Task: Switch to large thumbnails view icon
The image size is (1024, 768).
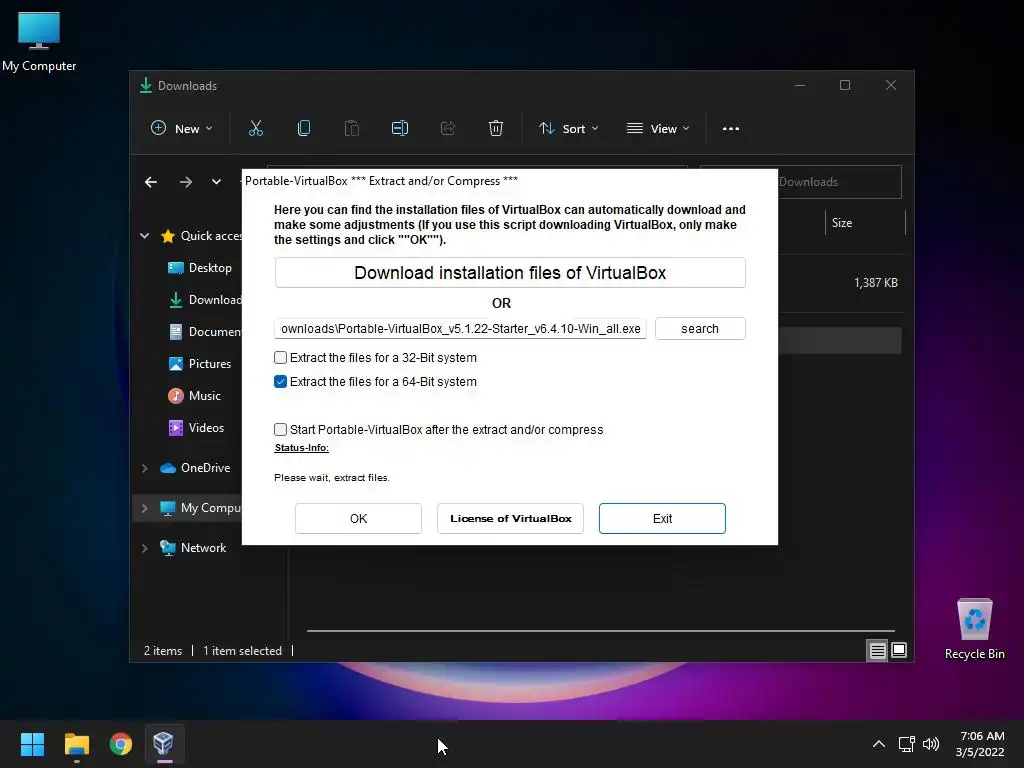Action: point(899,650)
